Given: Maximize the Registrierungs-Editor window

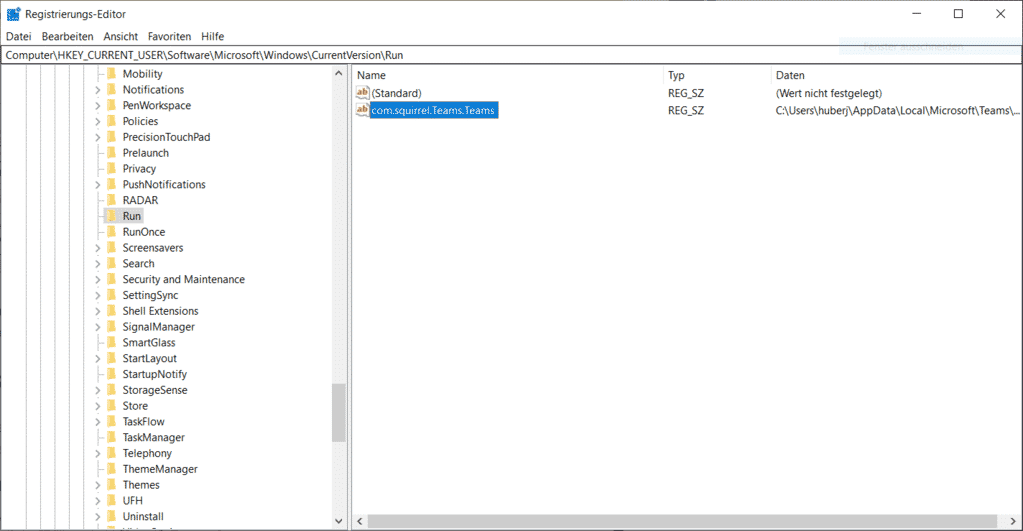Looking at the screenshot, I should pyautogui.click(x=958, y=14).
